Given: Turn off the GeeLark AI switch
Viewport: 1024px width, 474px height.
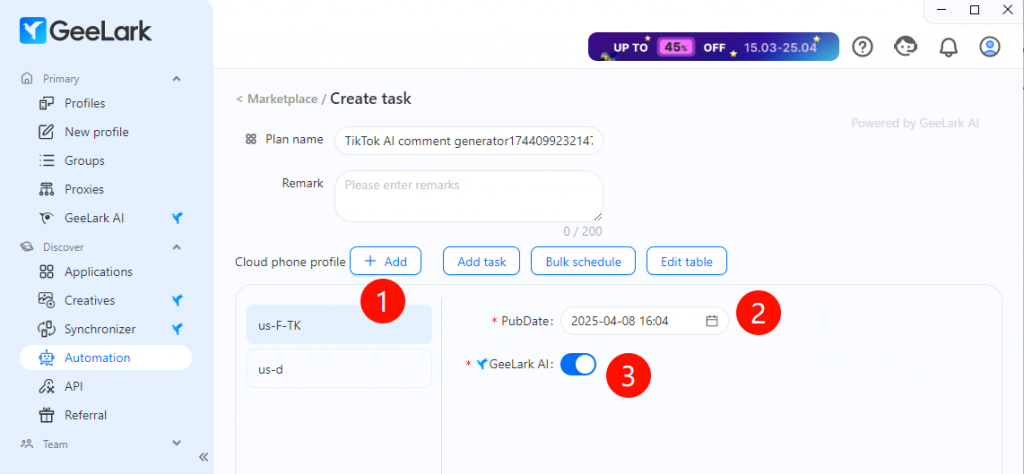Looking at the screenshot, I should point(578,364).
